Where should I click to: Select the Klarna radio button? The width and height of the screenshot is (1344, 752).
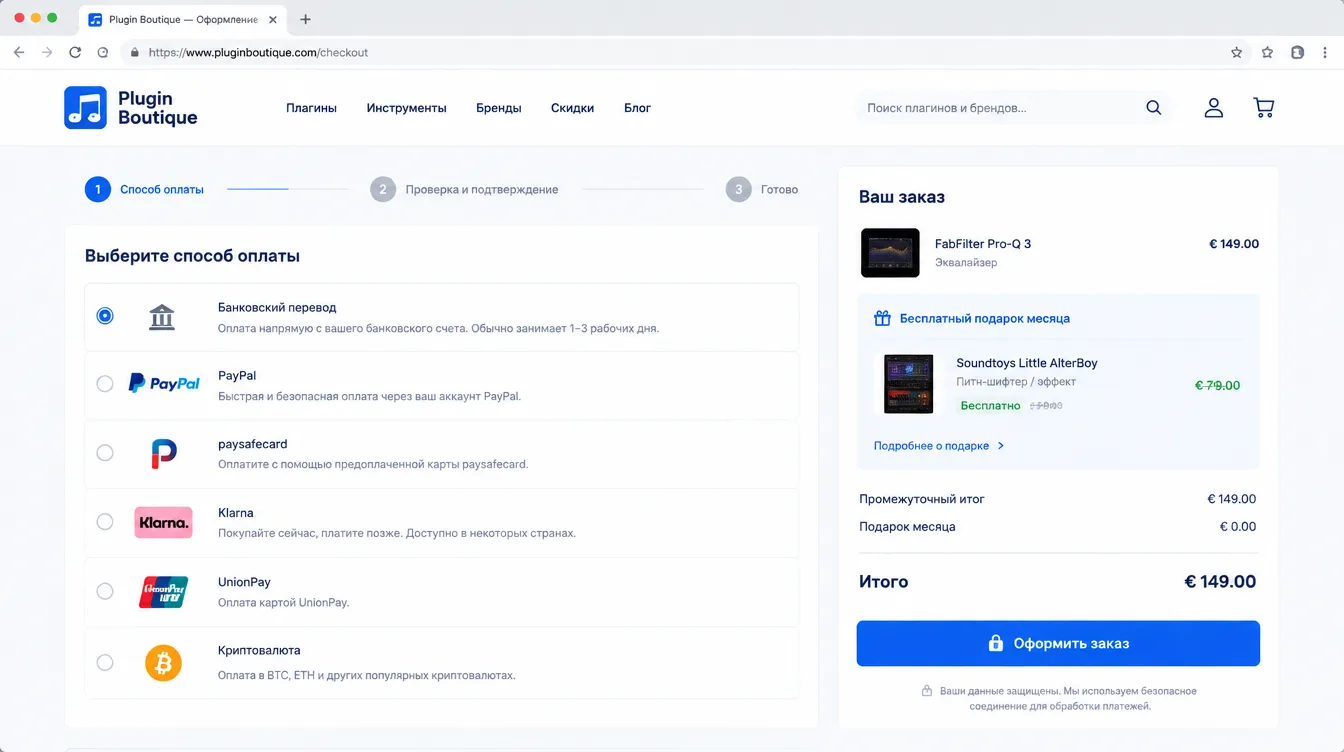(105, 522)
